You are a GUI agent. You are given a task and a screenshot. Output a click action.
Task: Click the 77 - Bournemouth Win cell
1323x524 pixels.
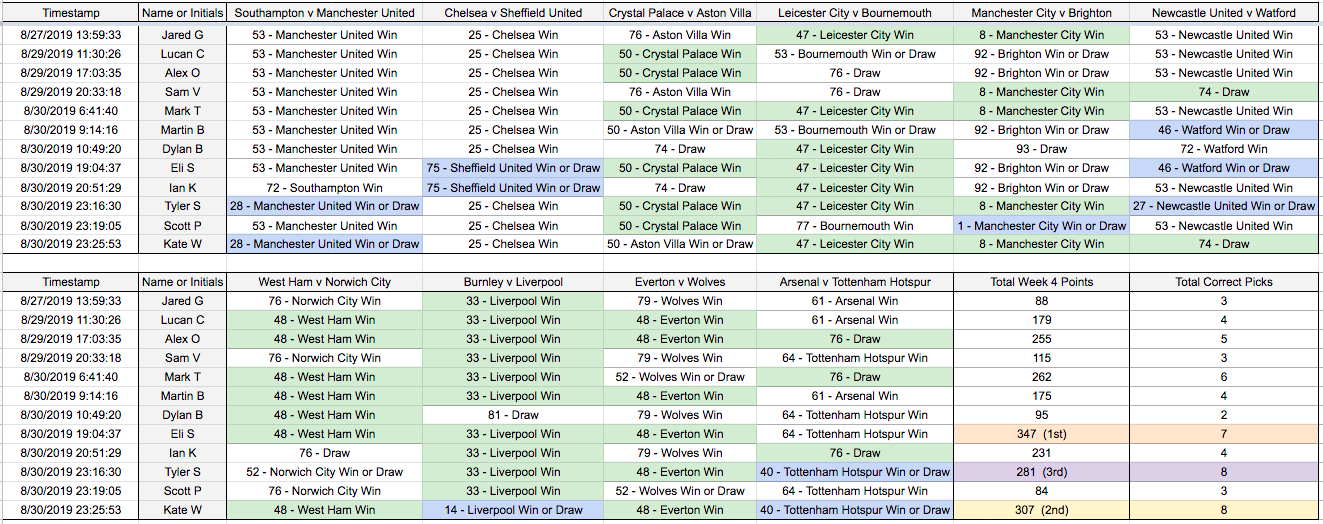[855, 225]
